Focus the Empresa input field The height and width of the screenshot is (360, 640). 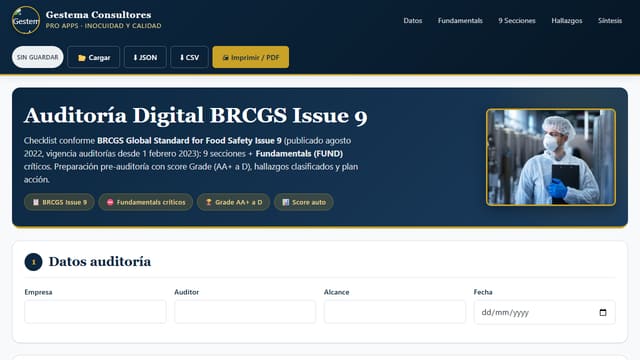[95, 312]
